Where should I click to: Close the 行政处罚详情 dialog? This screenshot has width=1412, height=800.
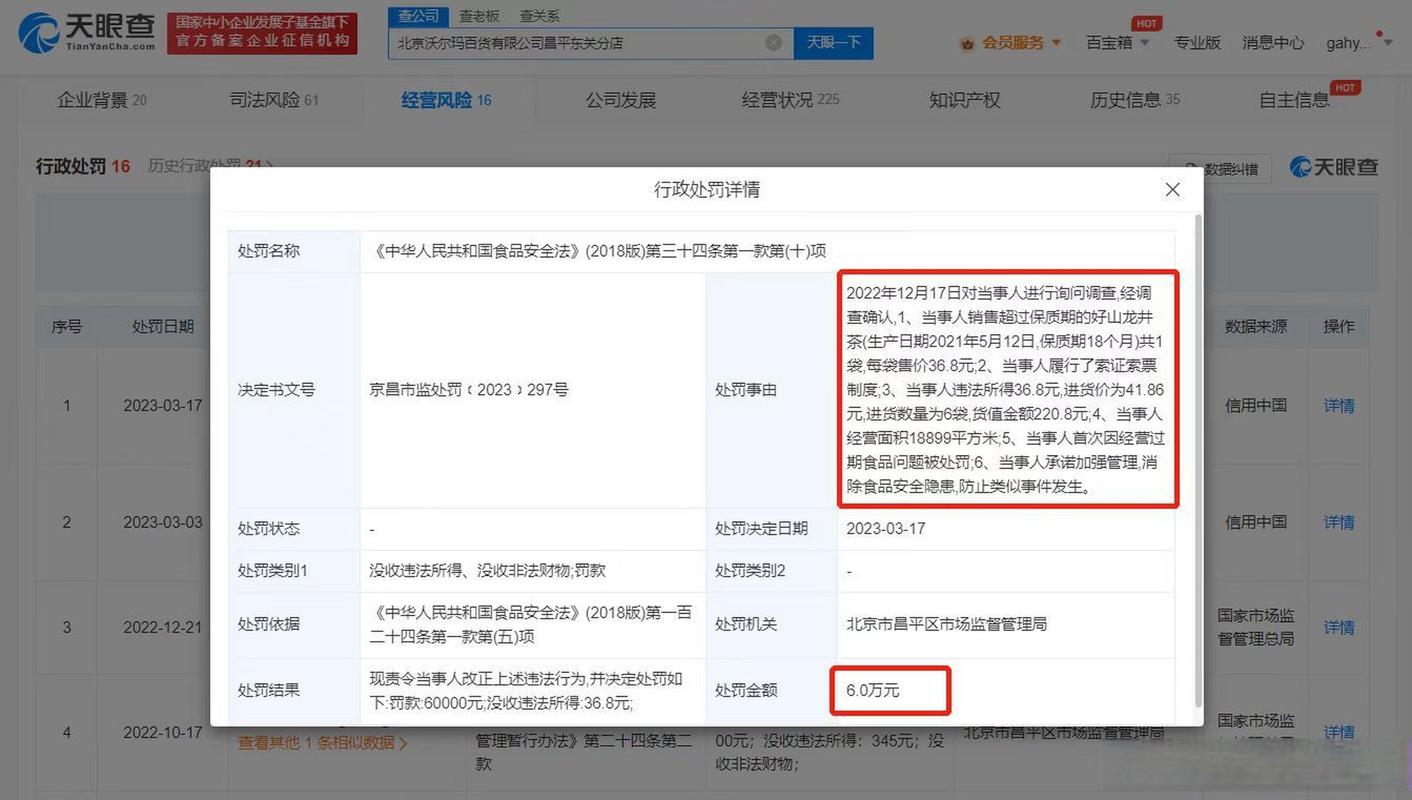click(x=1172, y=189)
